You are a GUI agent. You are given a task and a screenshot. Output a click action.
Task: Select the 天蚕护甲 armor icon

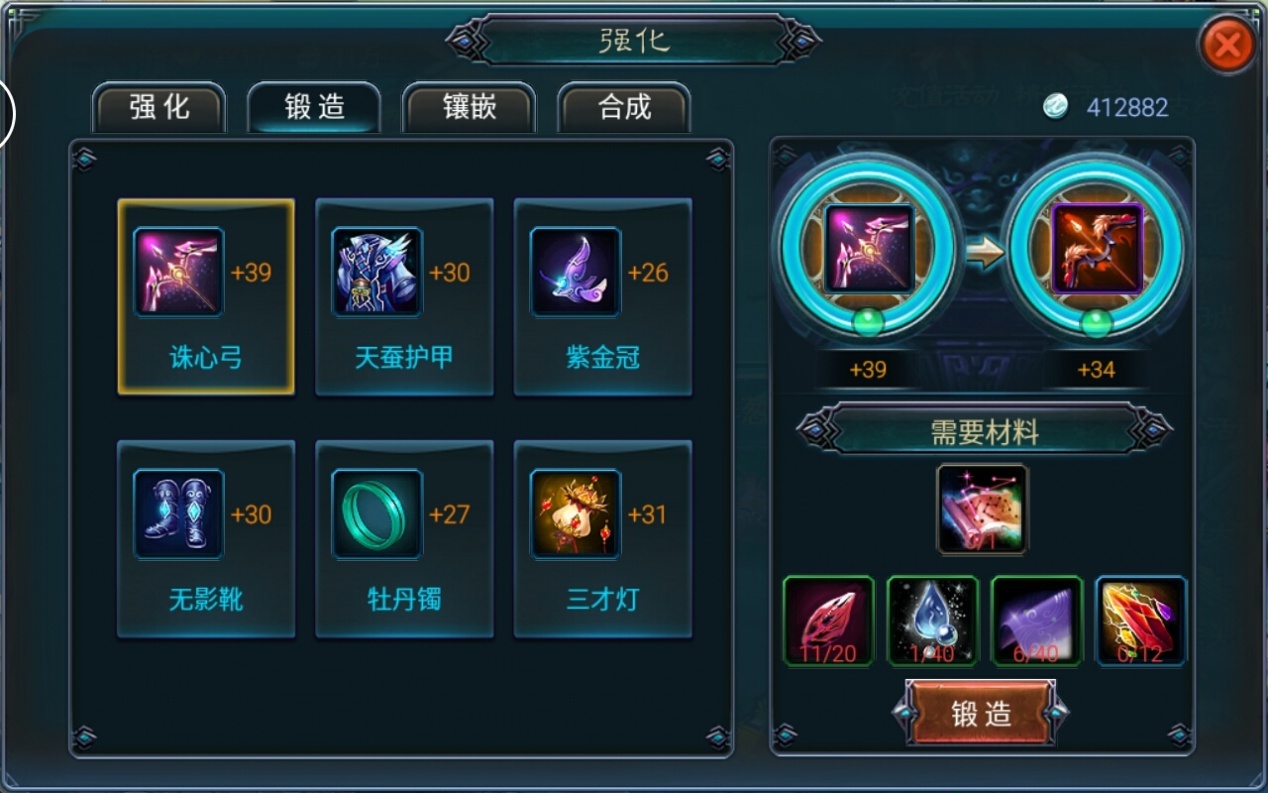pyautogui.click(x=377, y=272)
